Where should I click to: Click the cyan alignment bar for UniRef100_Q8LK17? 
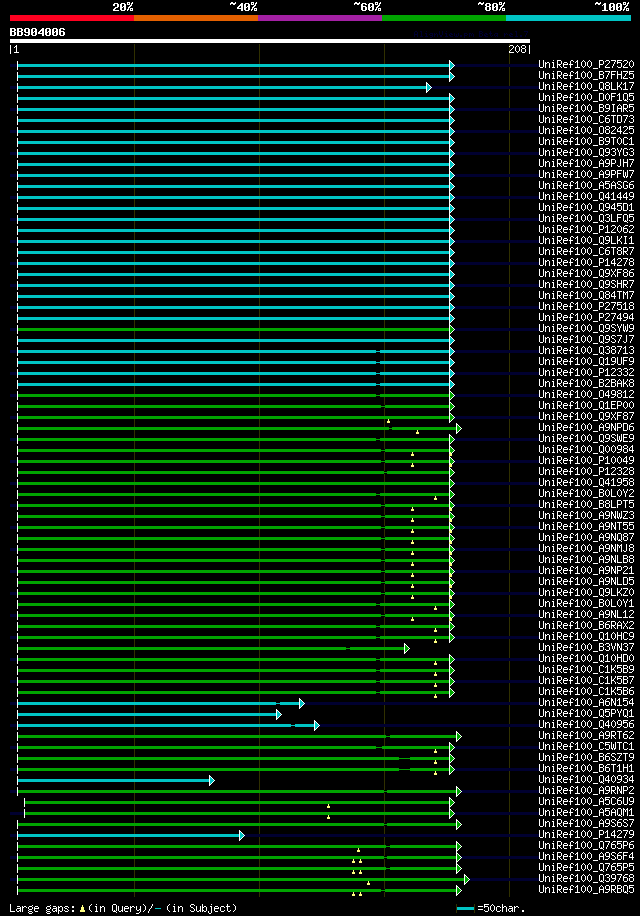(224, 88)
